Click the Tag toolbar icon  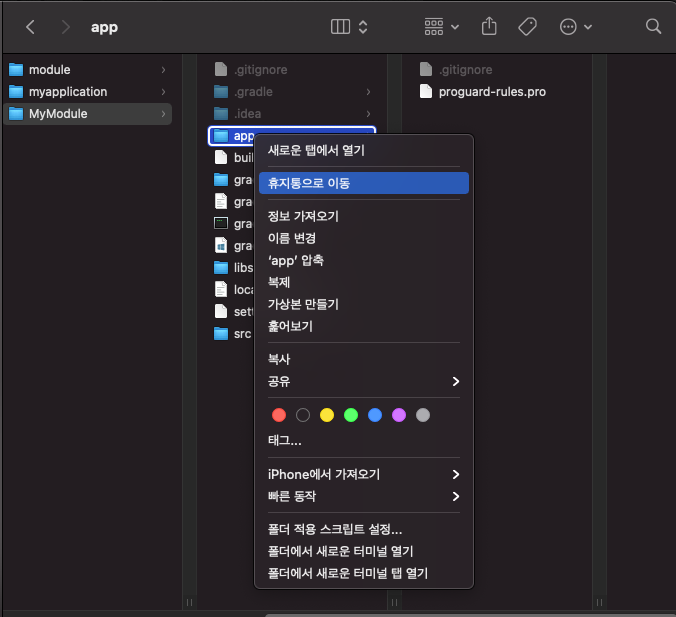(x=527, y=27)
